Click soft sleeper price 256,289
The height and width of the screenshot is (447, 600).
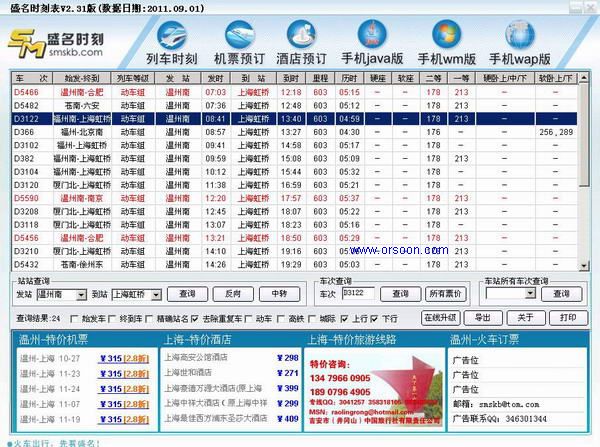point(556,132)
